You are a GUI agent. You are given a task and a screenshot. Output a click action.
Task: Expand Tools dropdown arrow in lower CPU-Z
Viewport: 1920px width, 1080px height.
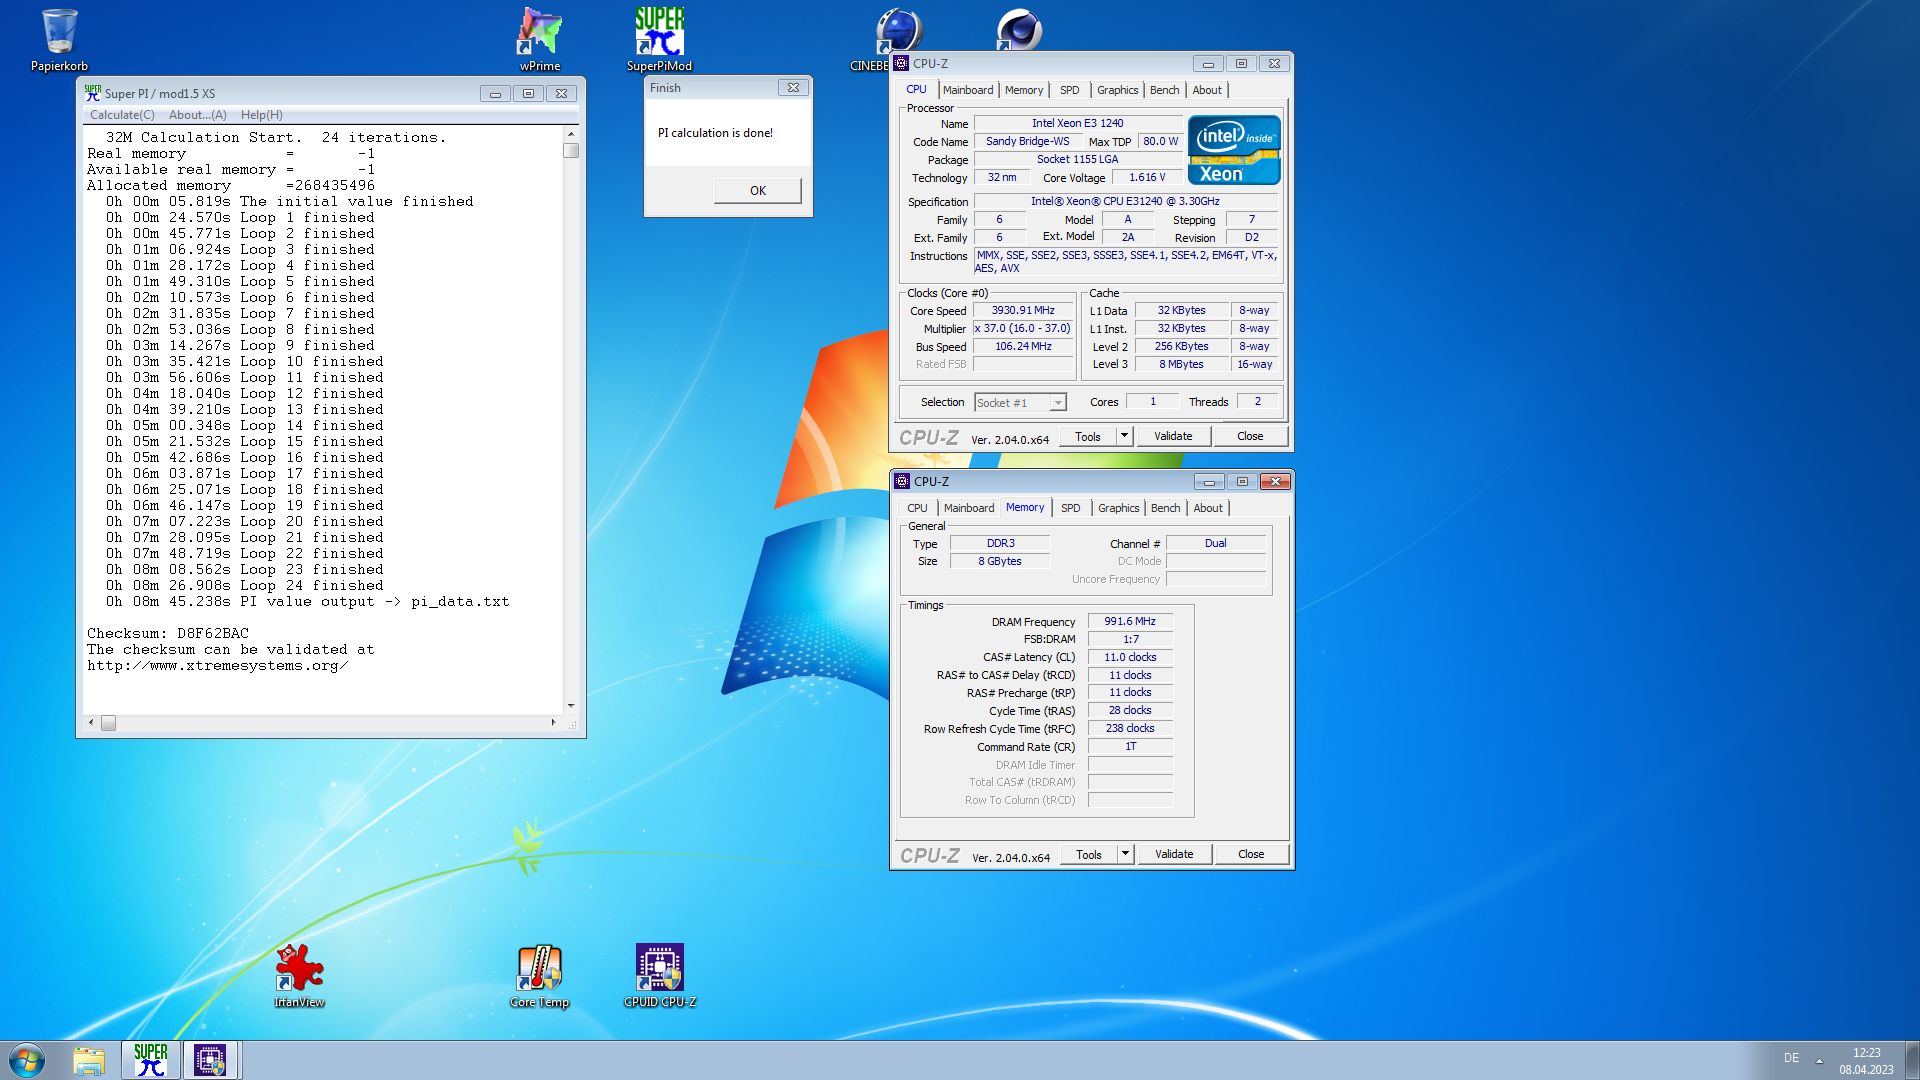click(x=1125, y=855)
